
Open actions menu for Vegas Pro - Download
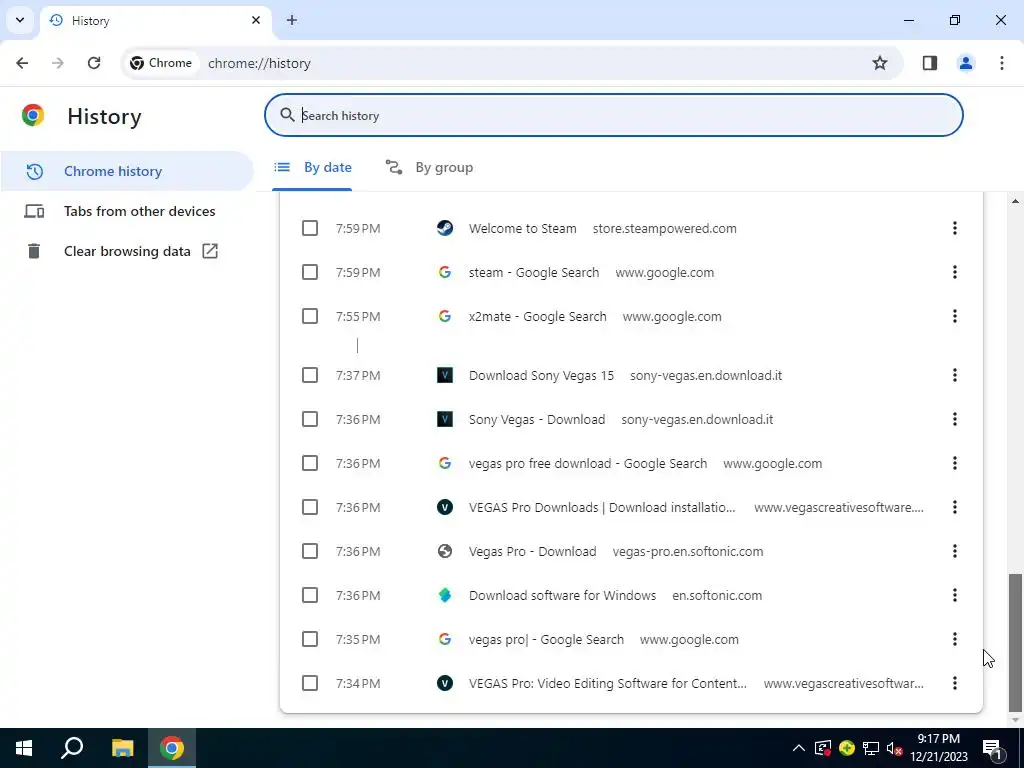[954, 551]
